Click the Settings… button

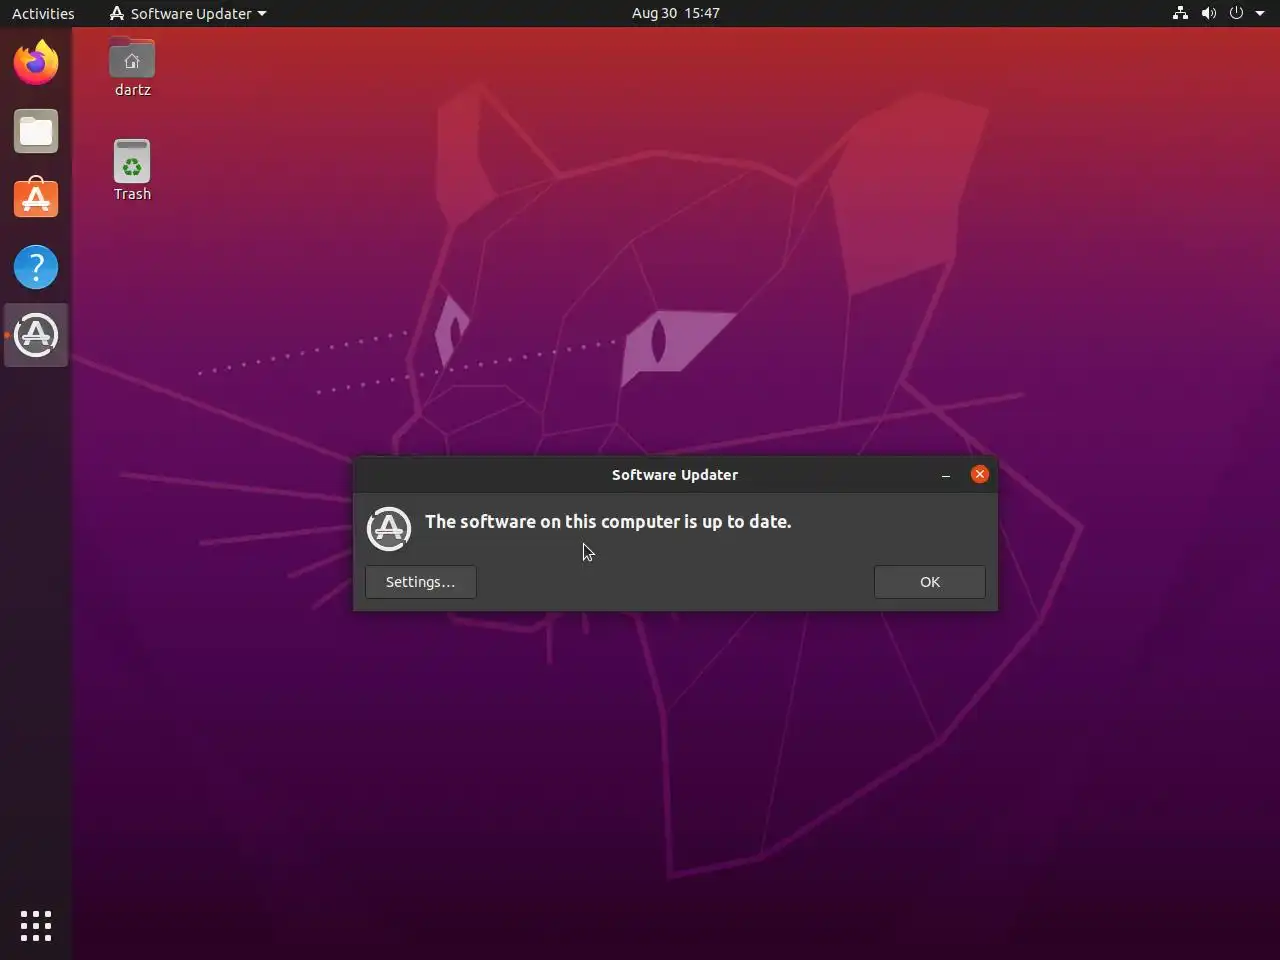pyautogui.click(x=421, y=582)
